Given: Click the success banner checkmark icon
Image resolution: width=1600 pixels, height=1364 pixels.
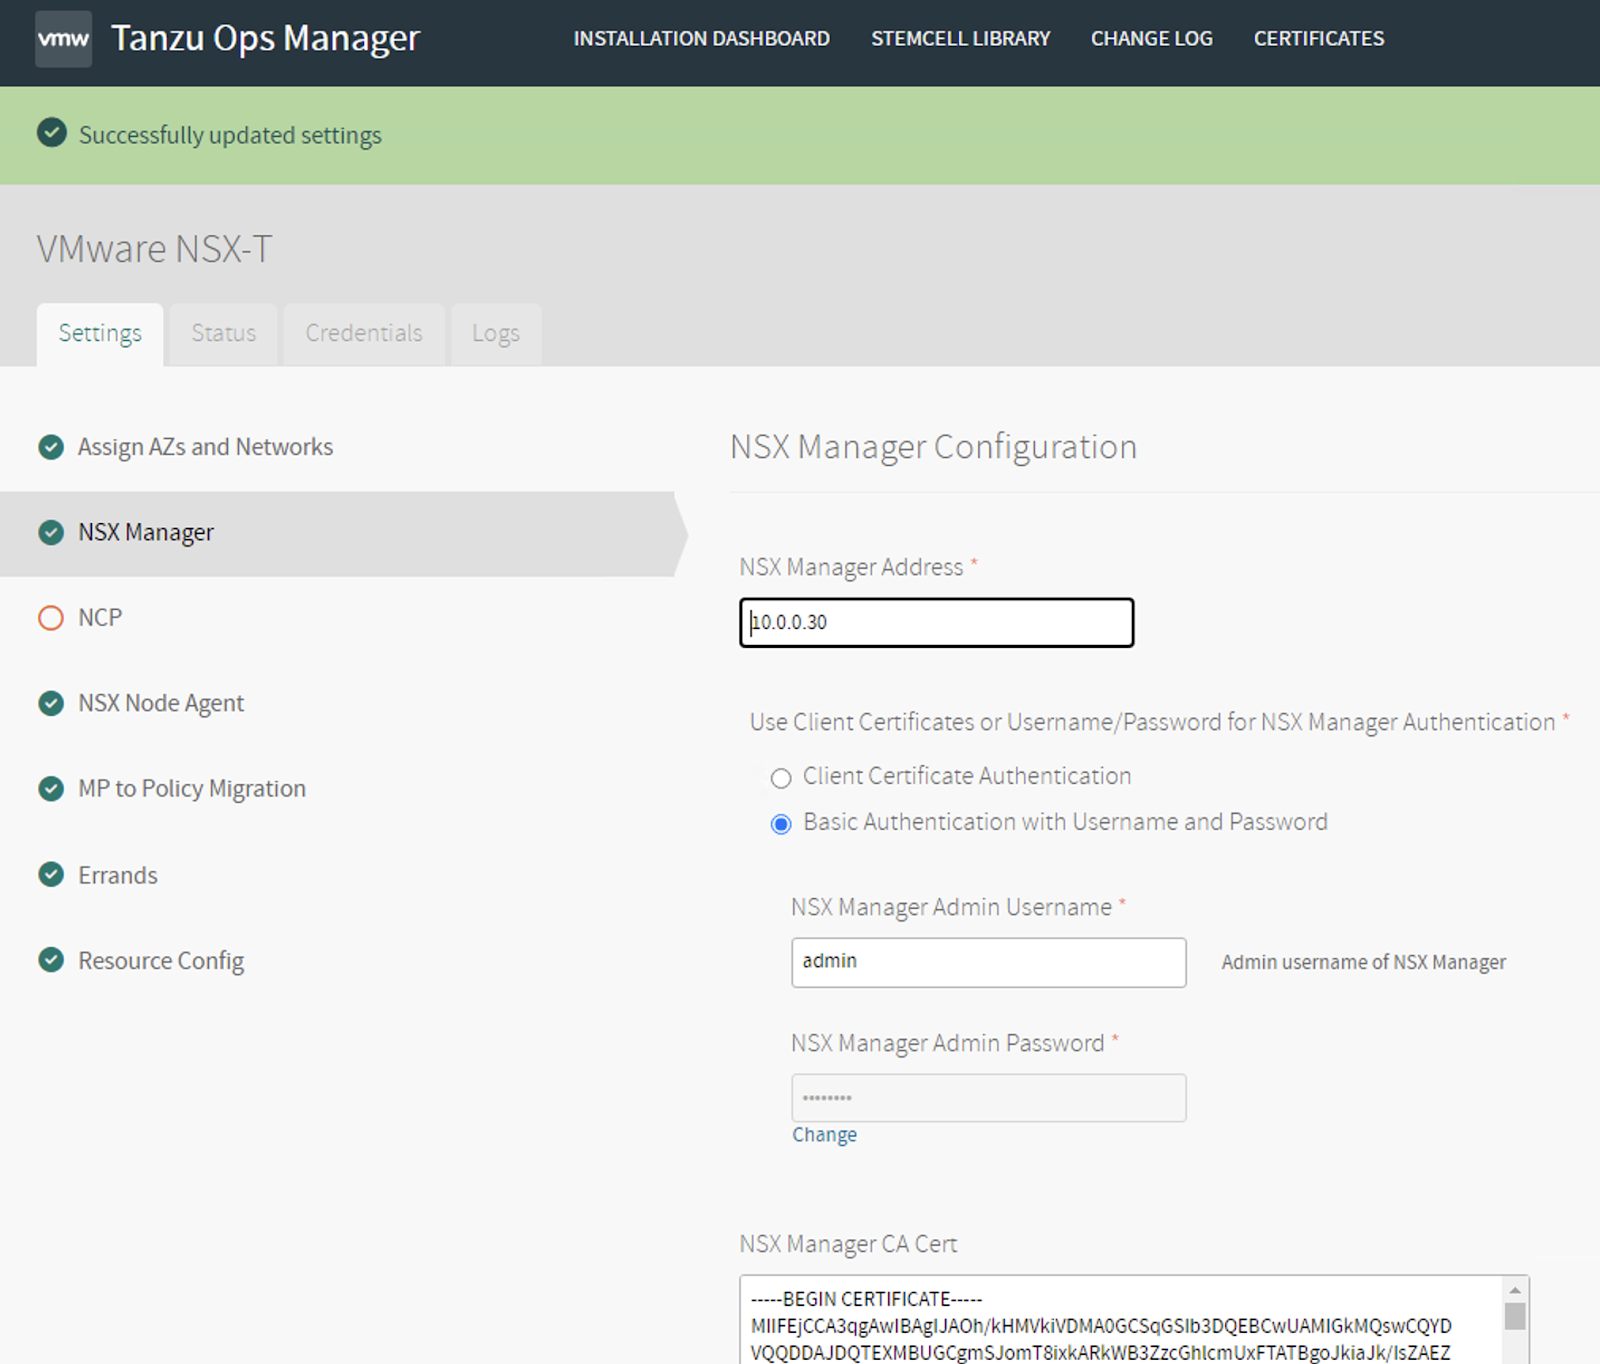Looking at the screenshot, I should pos(52,133).
